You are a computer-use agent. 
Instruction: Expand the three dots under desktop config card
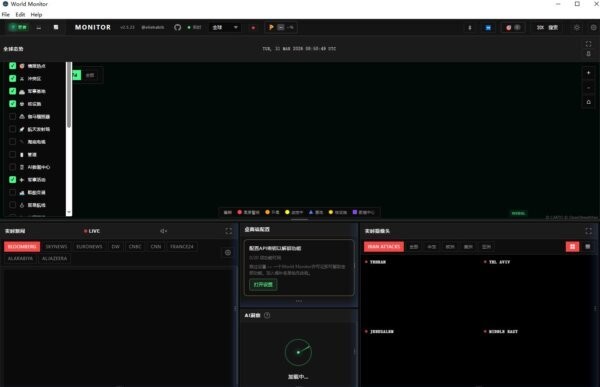tap(299, 301)
